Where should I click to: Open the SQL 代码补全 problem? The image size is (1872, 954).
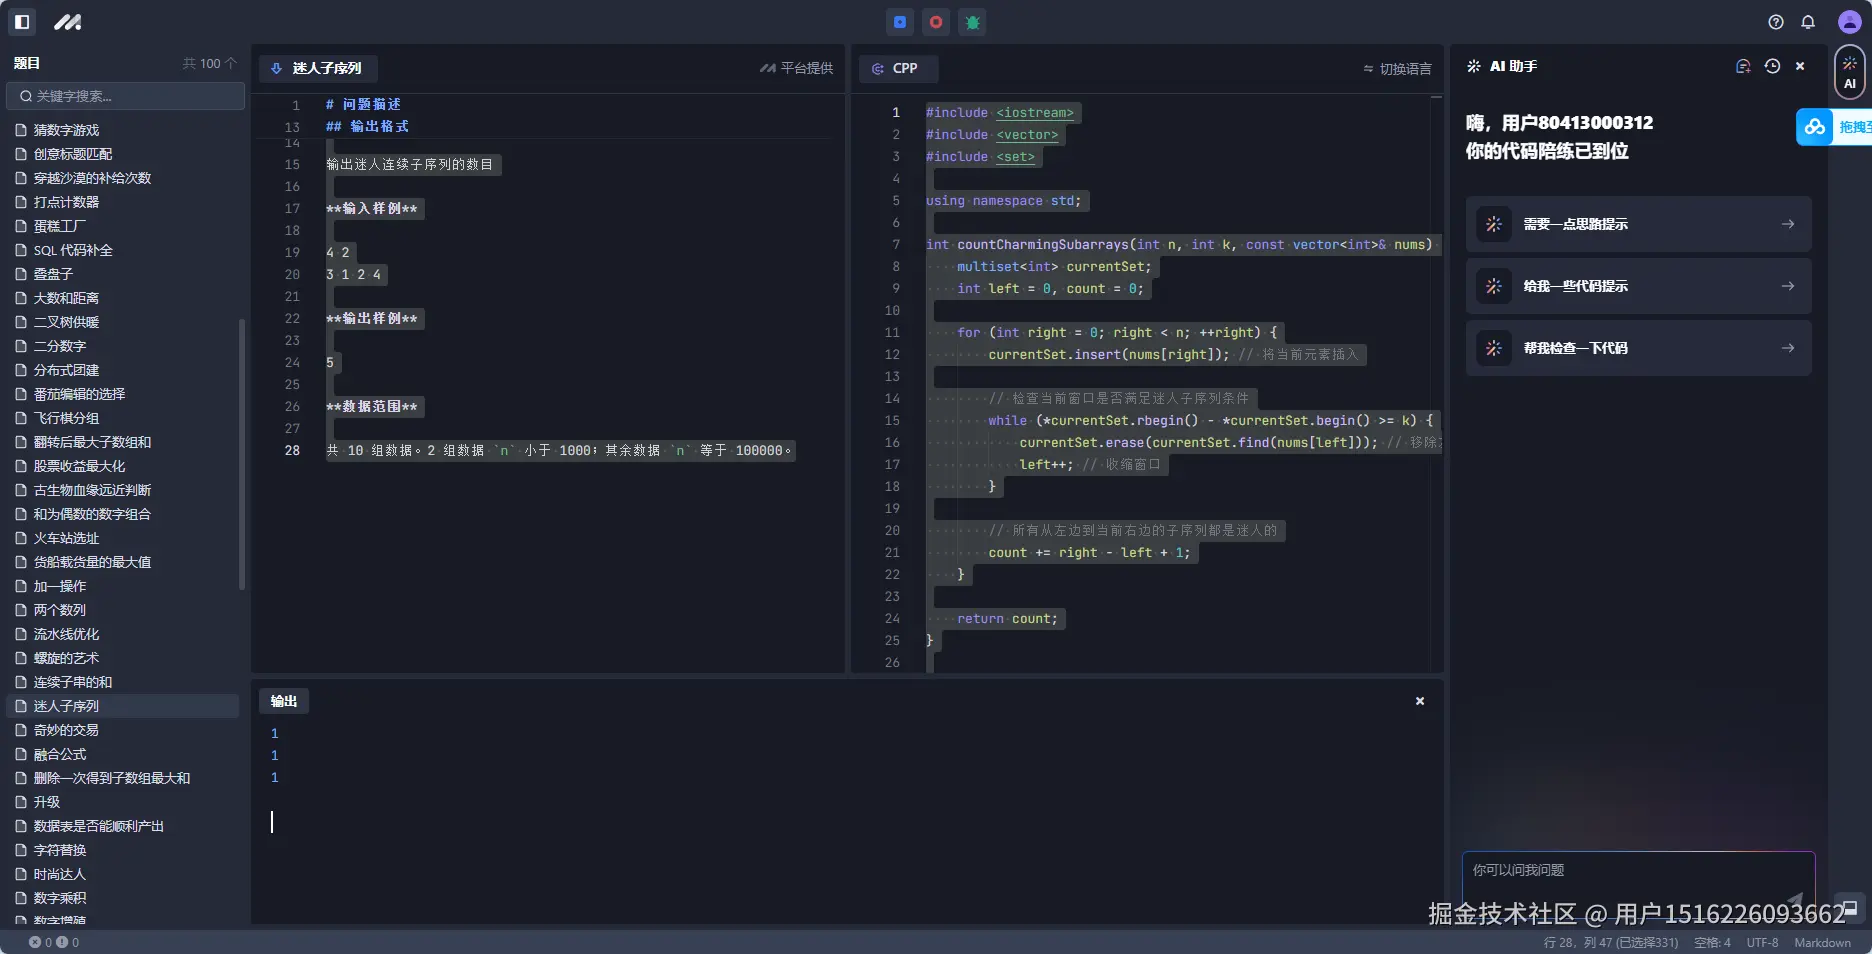click(123, 250)
